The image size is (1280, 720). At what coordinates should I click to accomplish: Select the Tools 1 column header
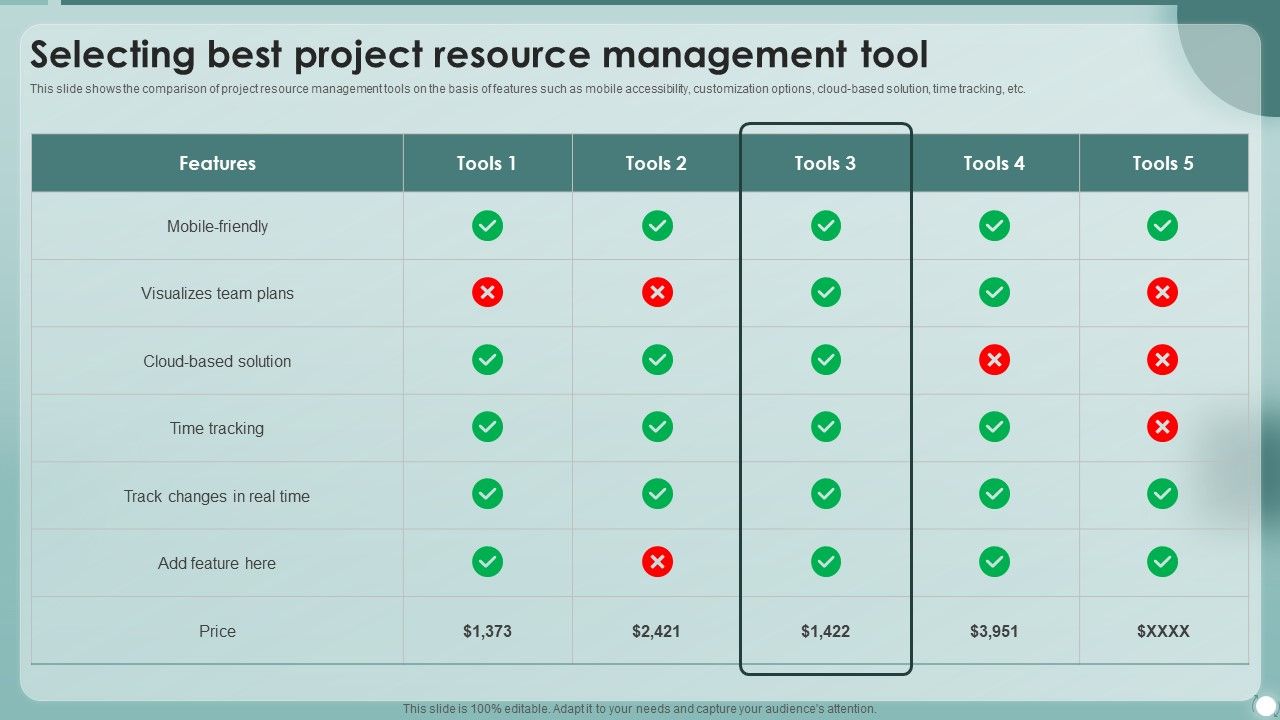487,163
